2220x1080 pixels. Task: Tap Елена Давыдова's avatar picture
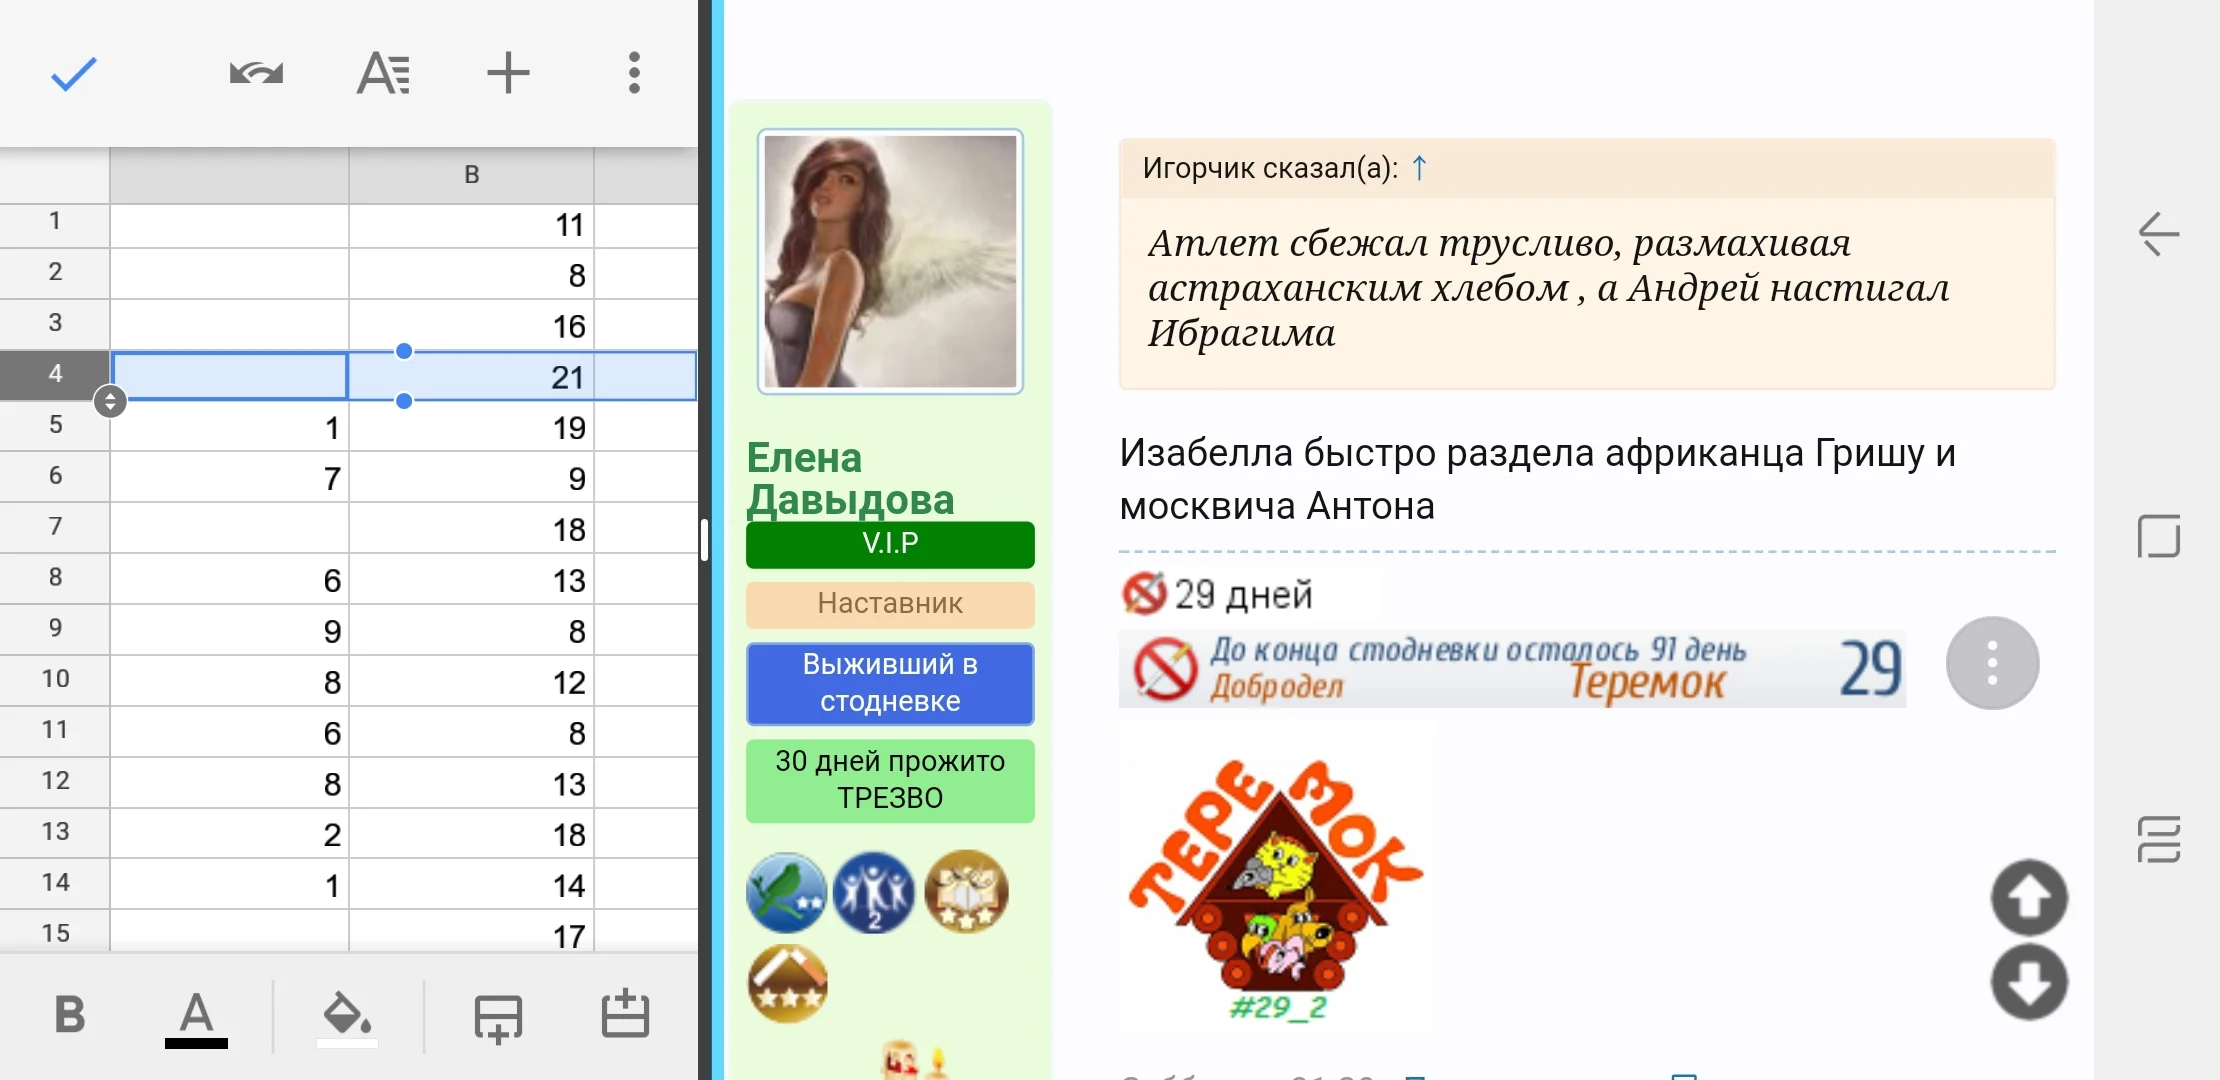[x=889, y=260]
